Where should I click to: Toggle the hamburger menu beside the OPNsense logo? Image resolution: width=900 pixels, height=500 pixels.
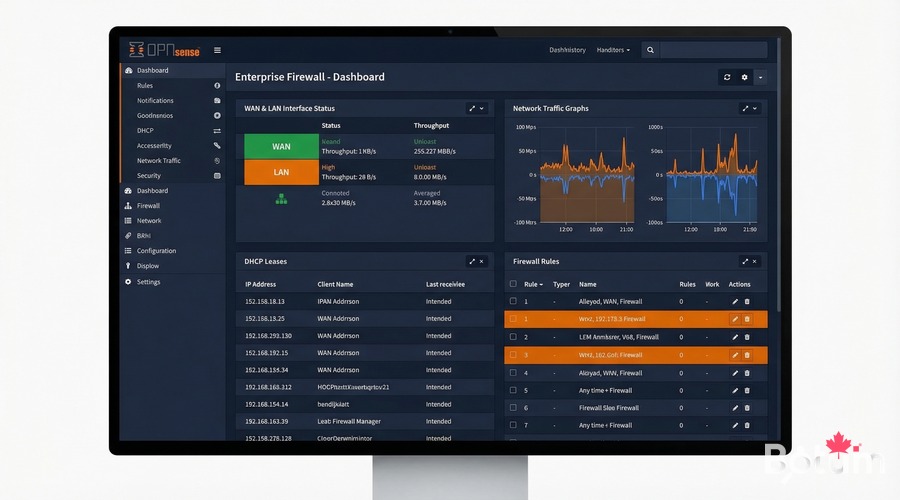click(x=218, y=51)
